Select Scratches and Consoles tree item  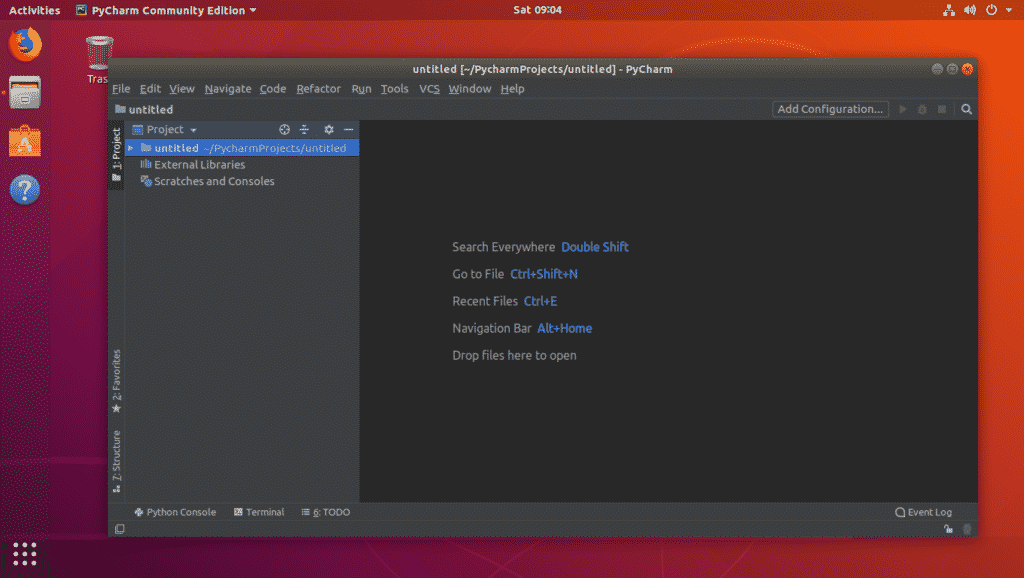[x=213, y=182]
